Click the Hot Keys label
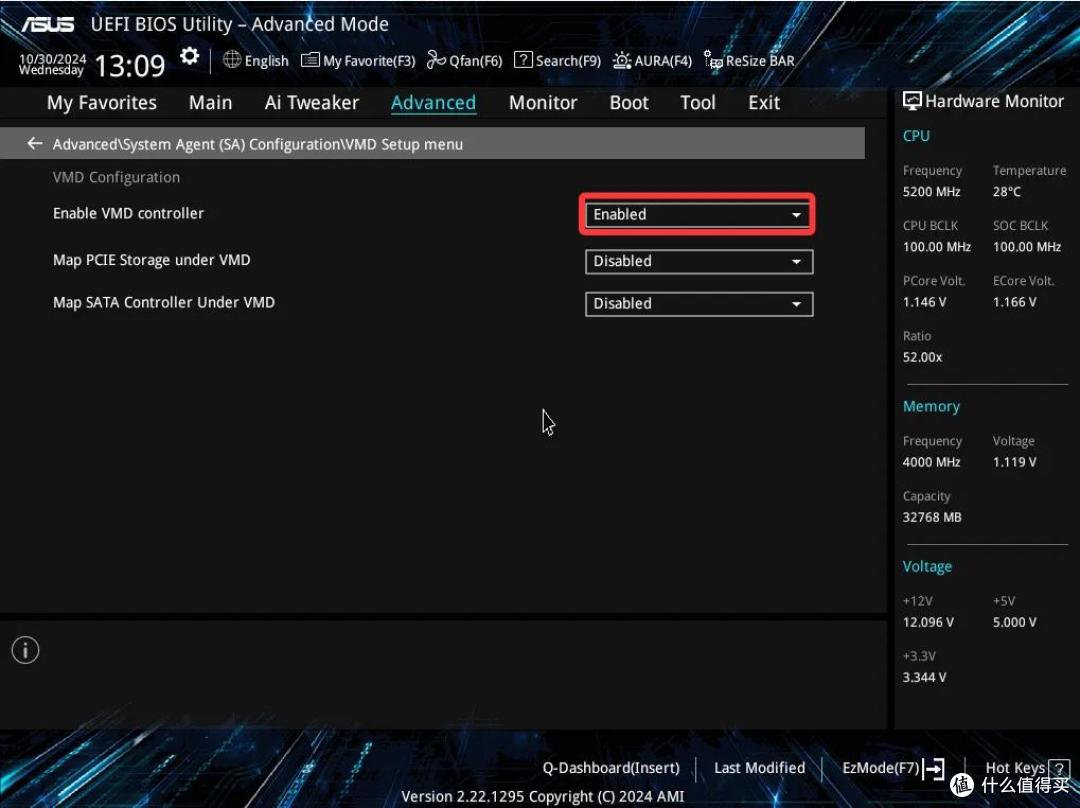This screenshot has width=1080, height=808. (x=1015, y=768)
